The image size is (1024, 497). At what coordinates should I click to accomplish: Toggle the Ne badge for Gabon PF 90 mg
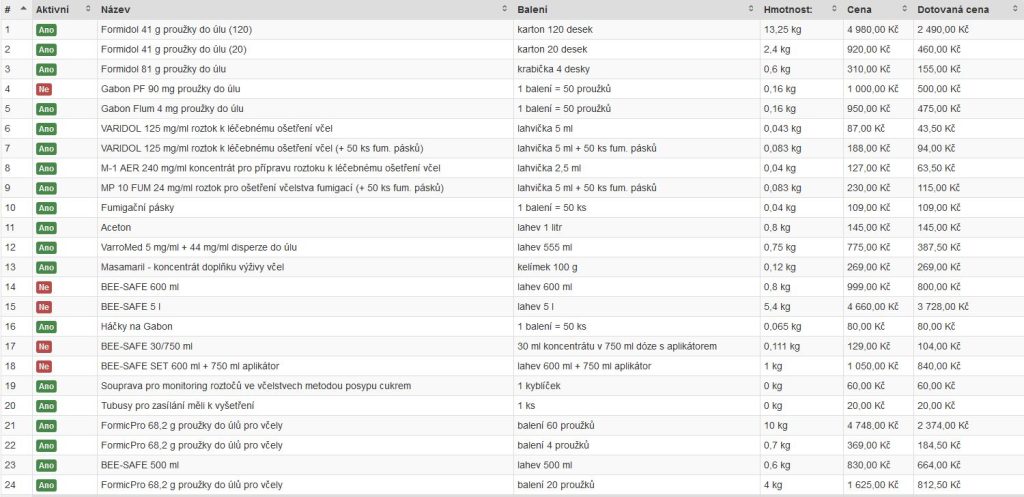44,89
